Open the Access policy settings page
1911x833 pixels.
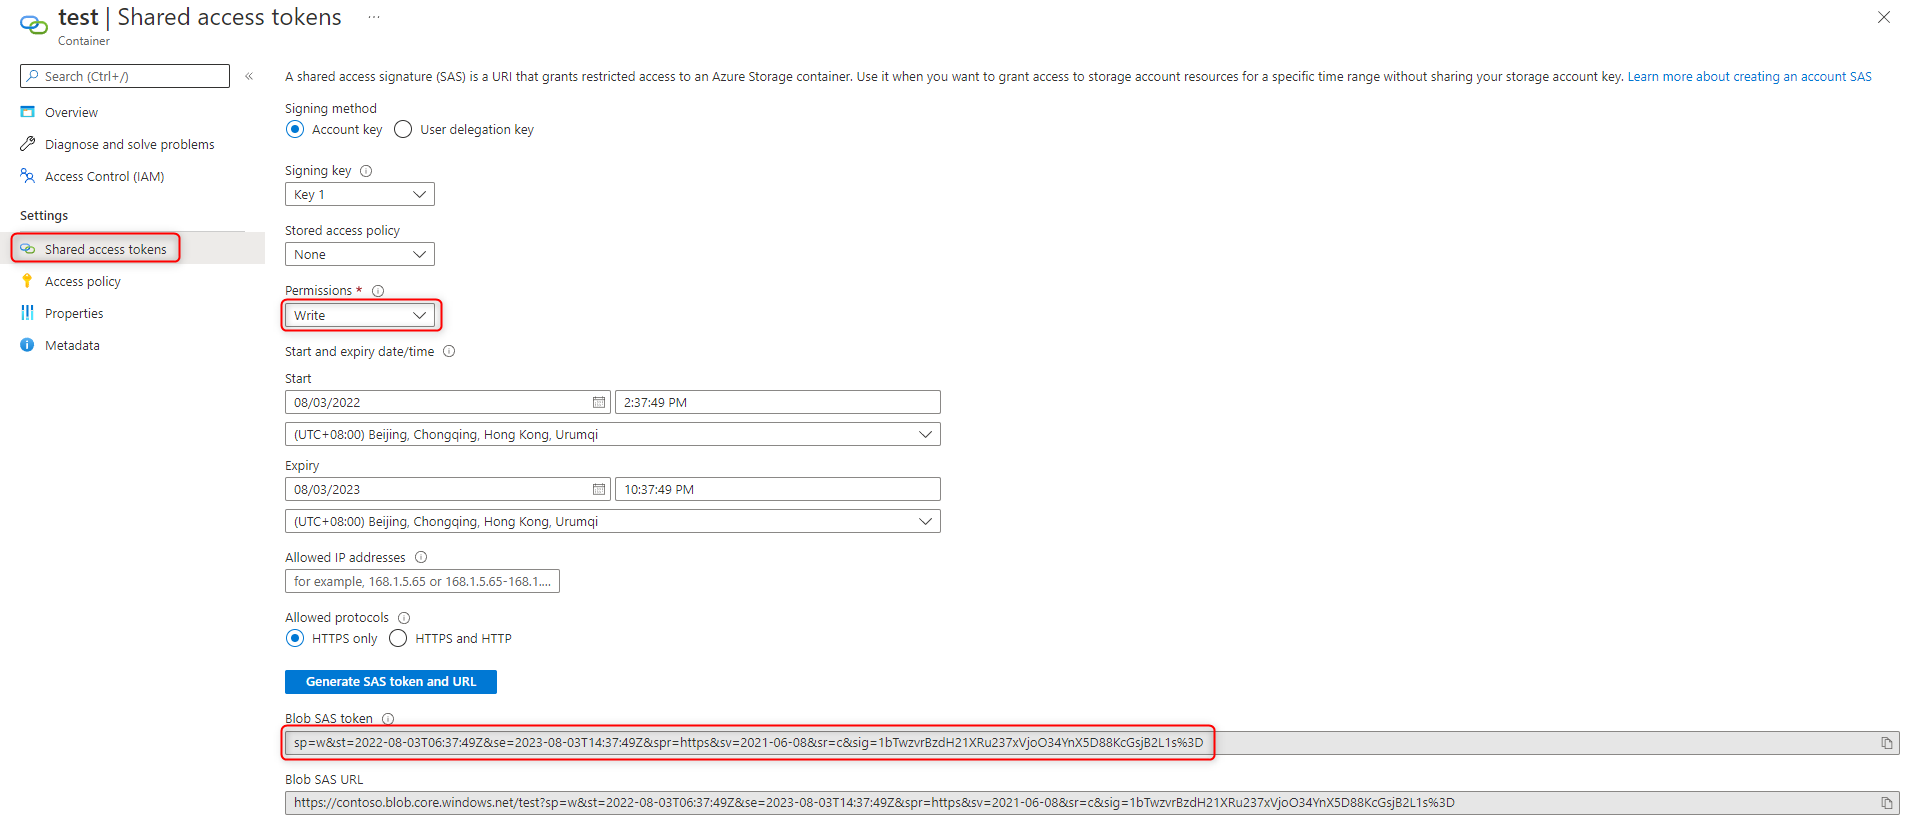(82, 281)
